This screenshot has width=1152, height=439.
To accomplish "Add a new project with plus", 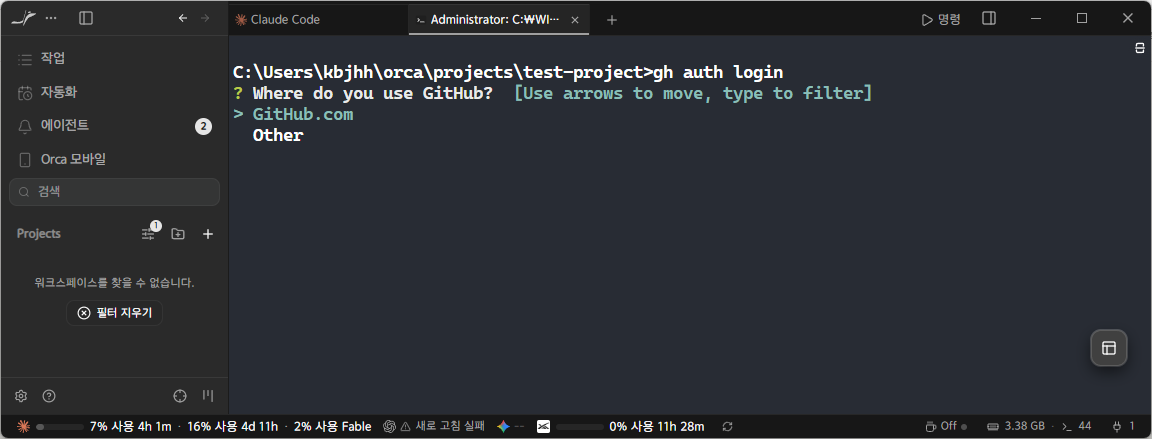I will [208, 233].
